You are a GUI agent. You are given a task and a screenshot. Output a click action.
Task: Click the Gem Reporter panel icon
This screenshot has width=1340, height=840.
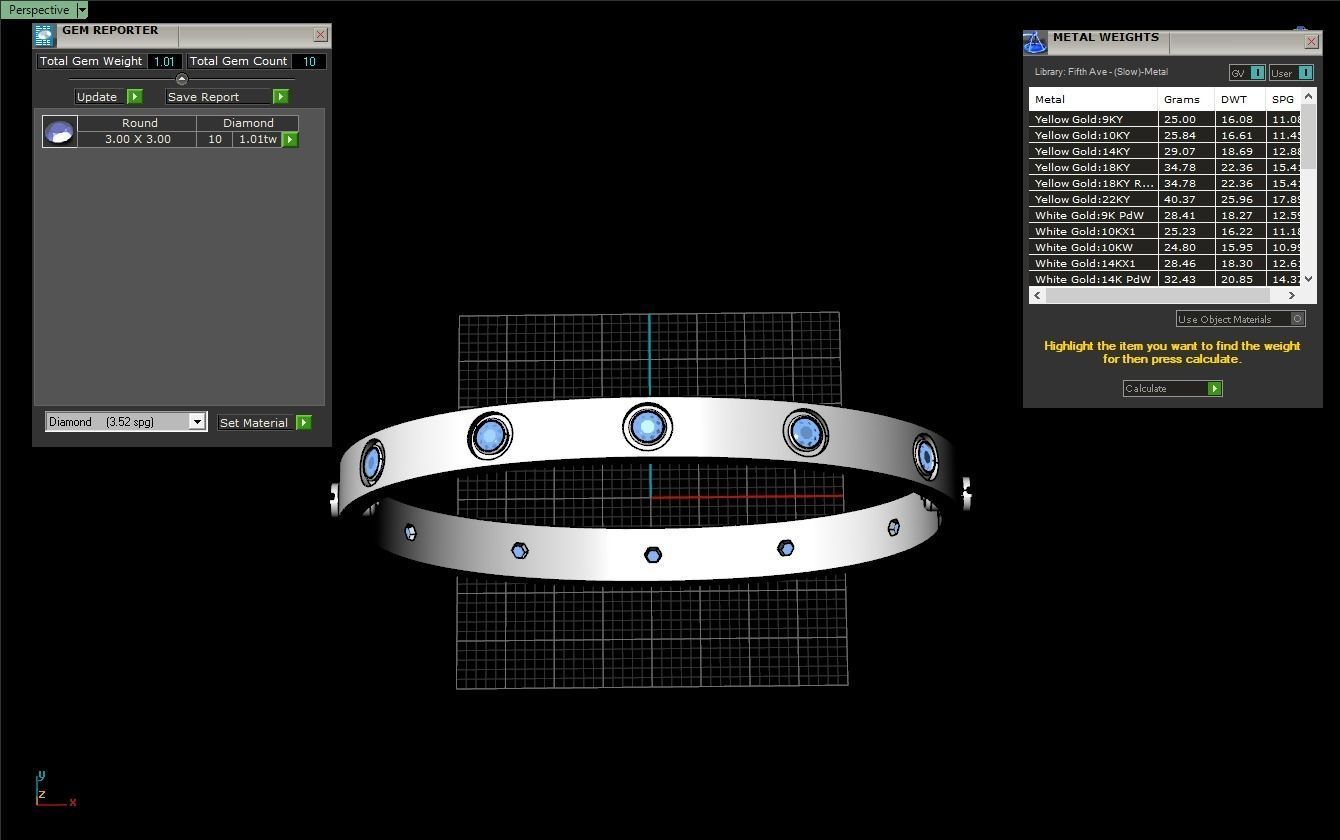tap(44, 36)
